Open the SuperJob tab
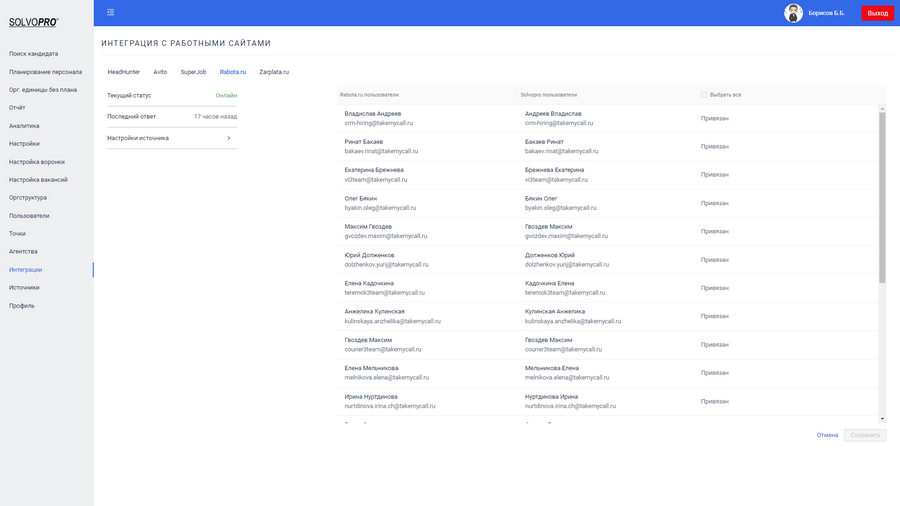Viewport: 900px width, 506px height. (193, 72)
